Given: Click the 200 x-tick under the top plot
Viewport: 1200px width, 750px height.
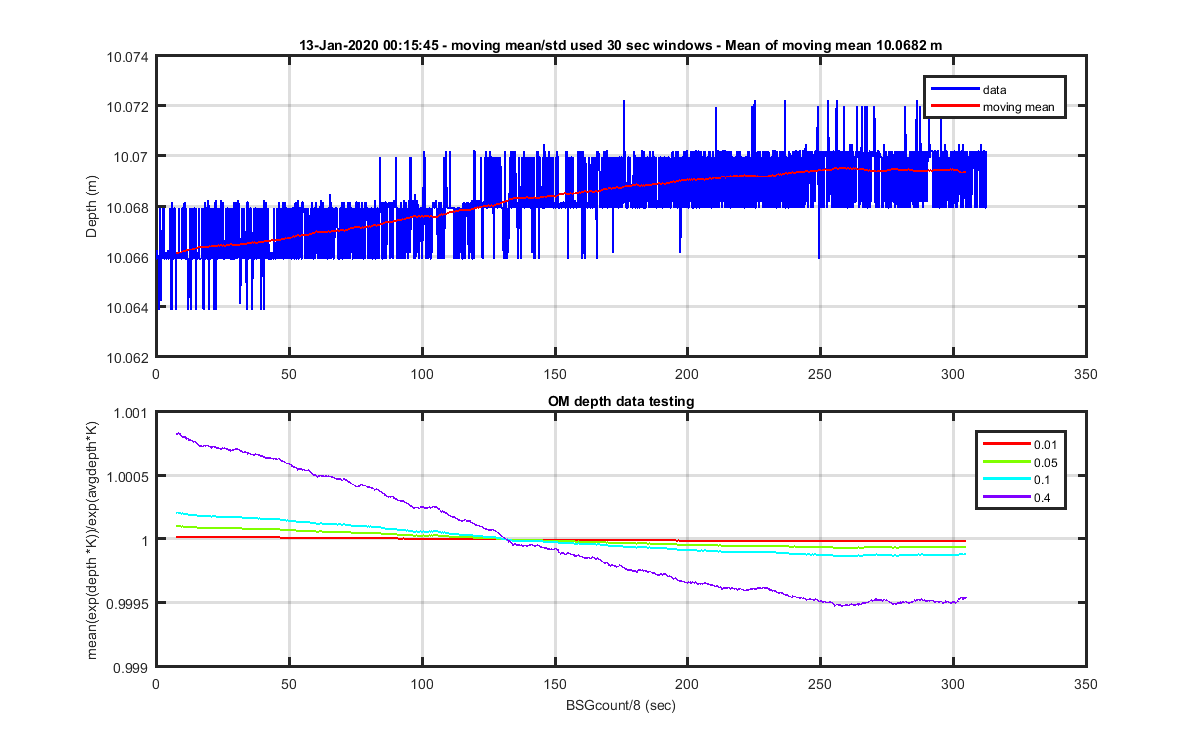Looking at the screenshot, I should click(x=687, y=374).
